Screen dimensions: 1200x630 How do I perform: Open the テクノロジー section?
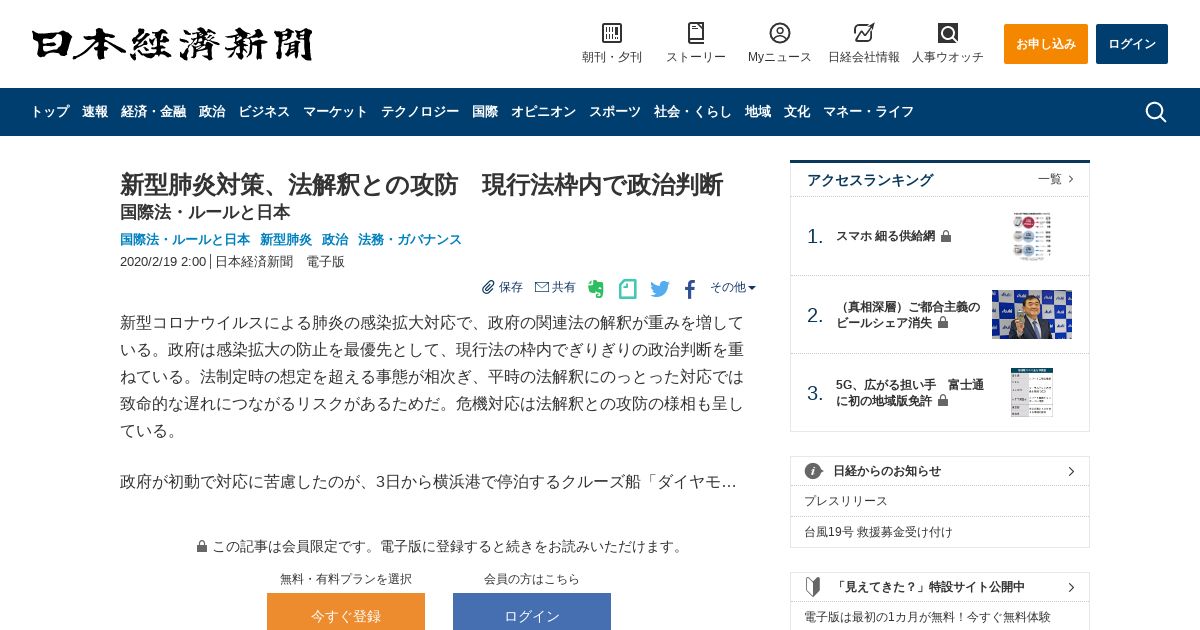click(x=420, y=112)
